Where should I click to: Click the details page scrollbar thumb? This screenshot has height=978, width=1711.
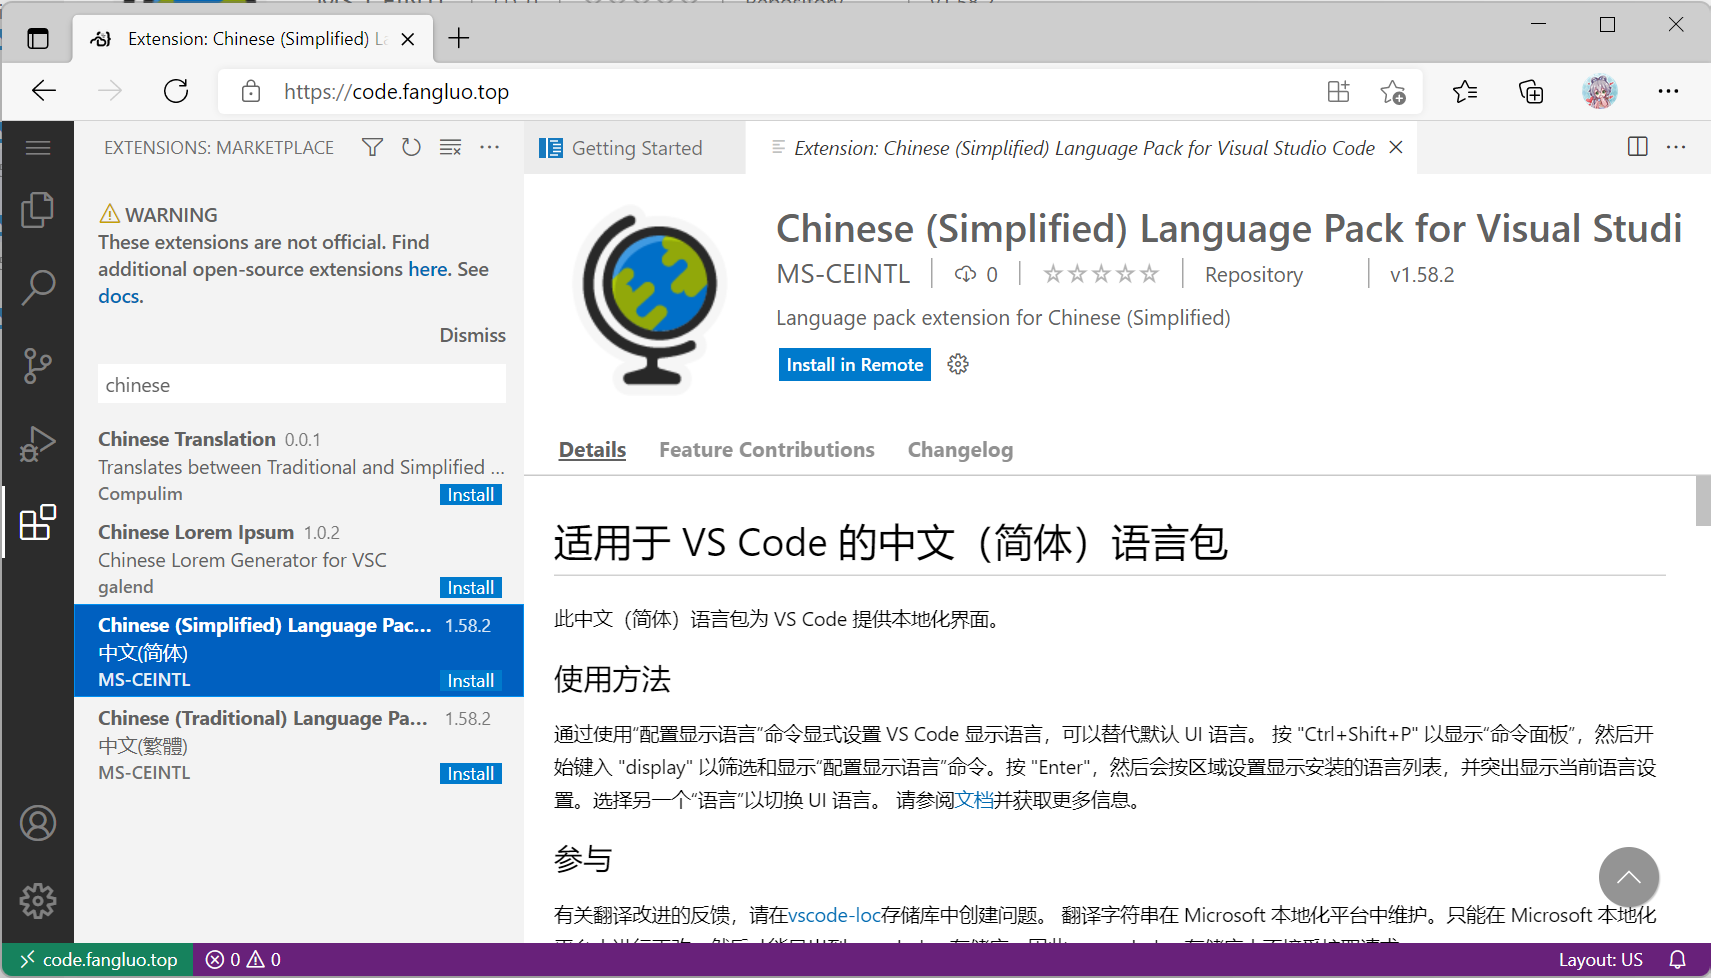1703,500
